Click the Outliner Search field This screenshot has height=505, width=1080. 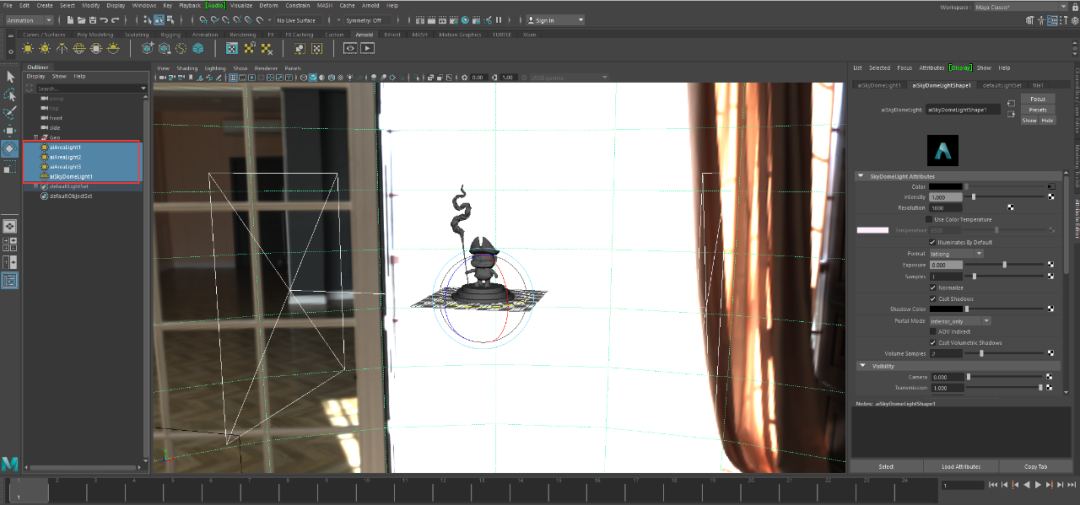pyautogui.click(x=87, y=89)
